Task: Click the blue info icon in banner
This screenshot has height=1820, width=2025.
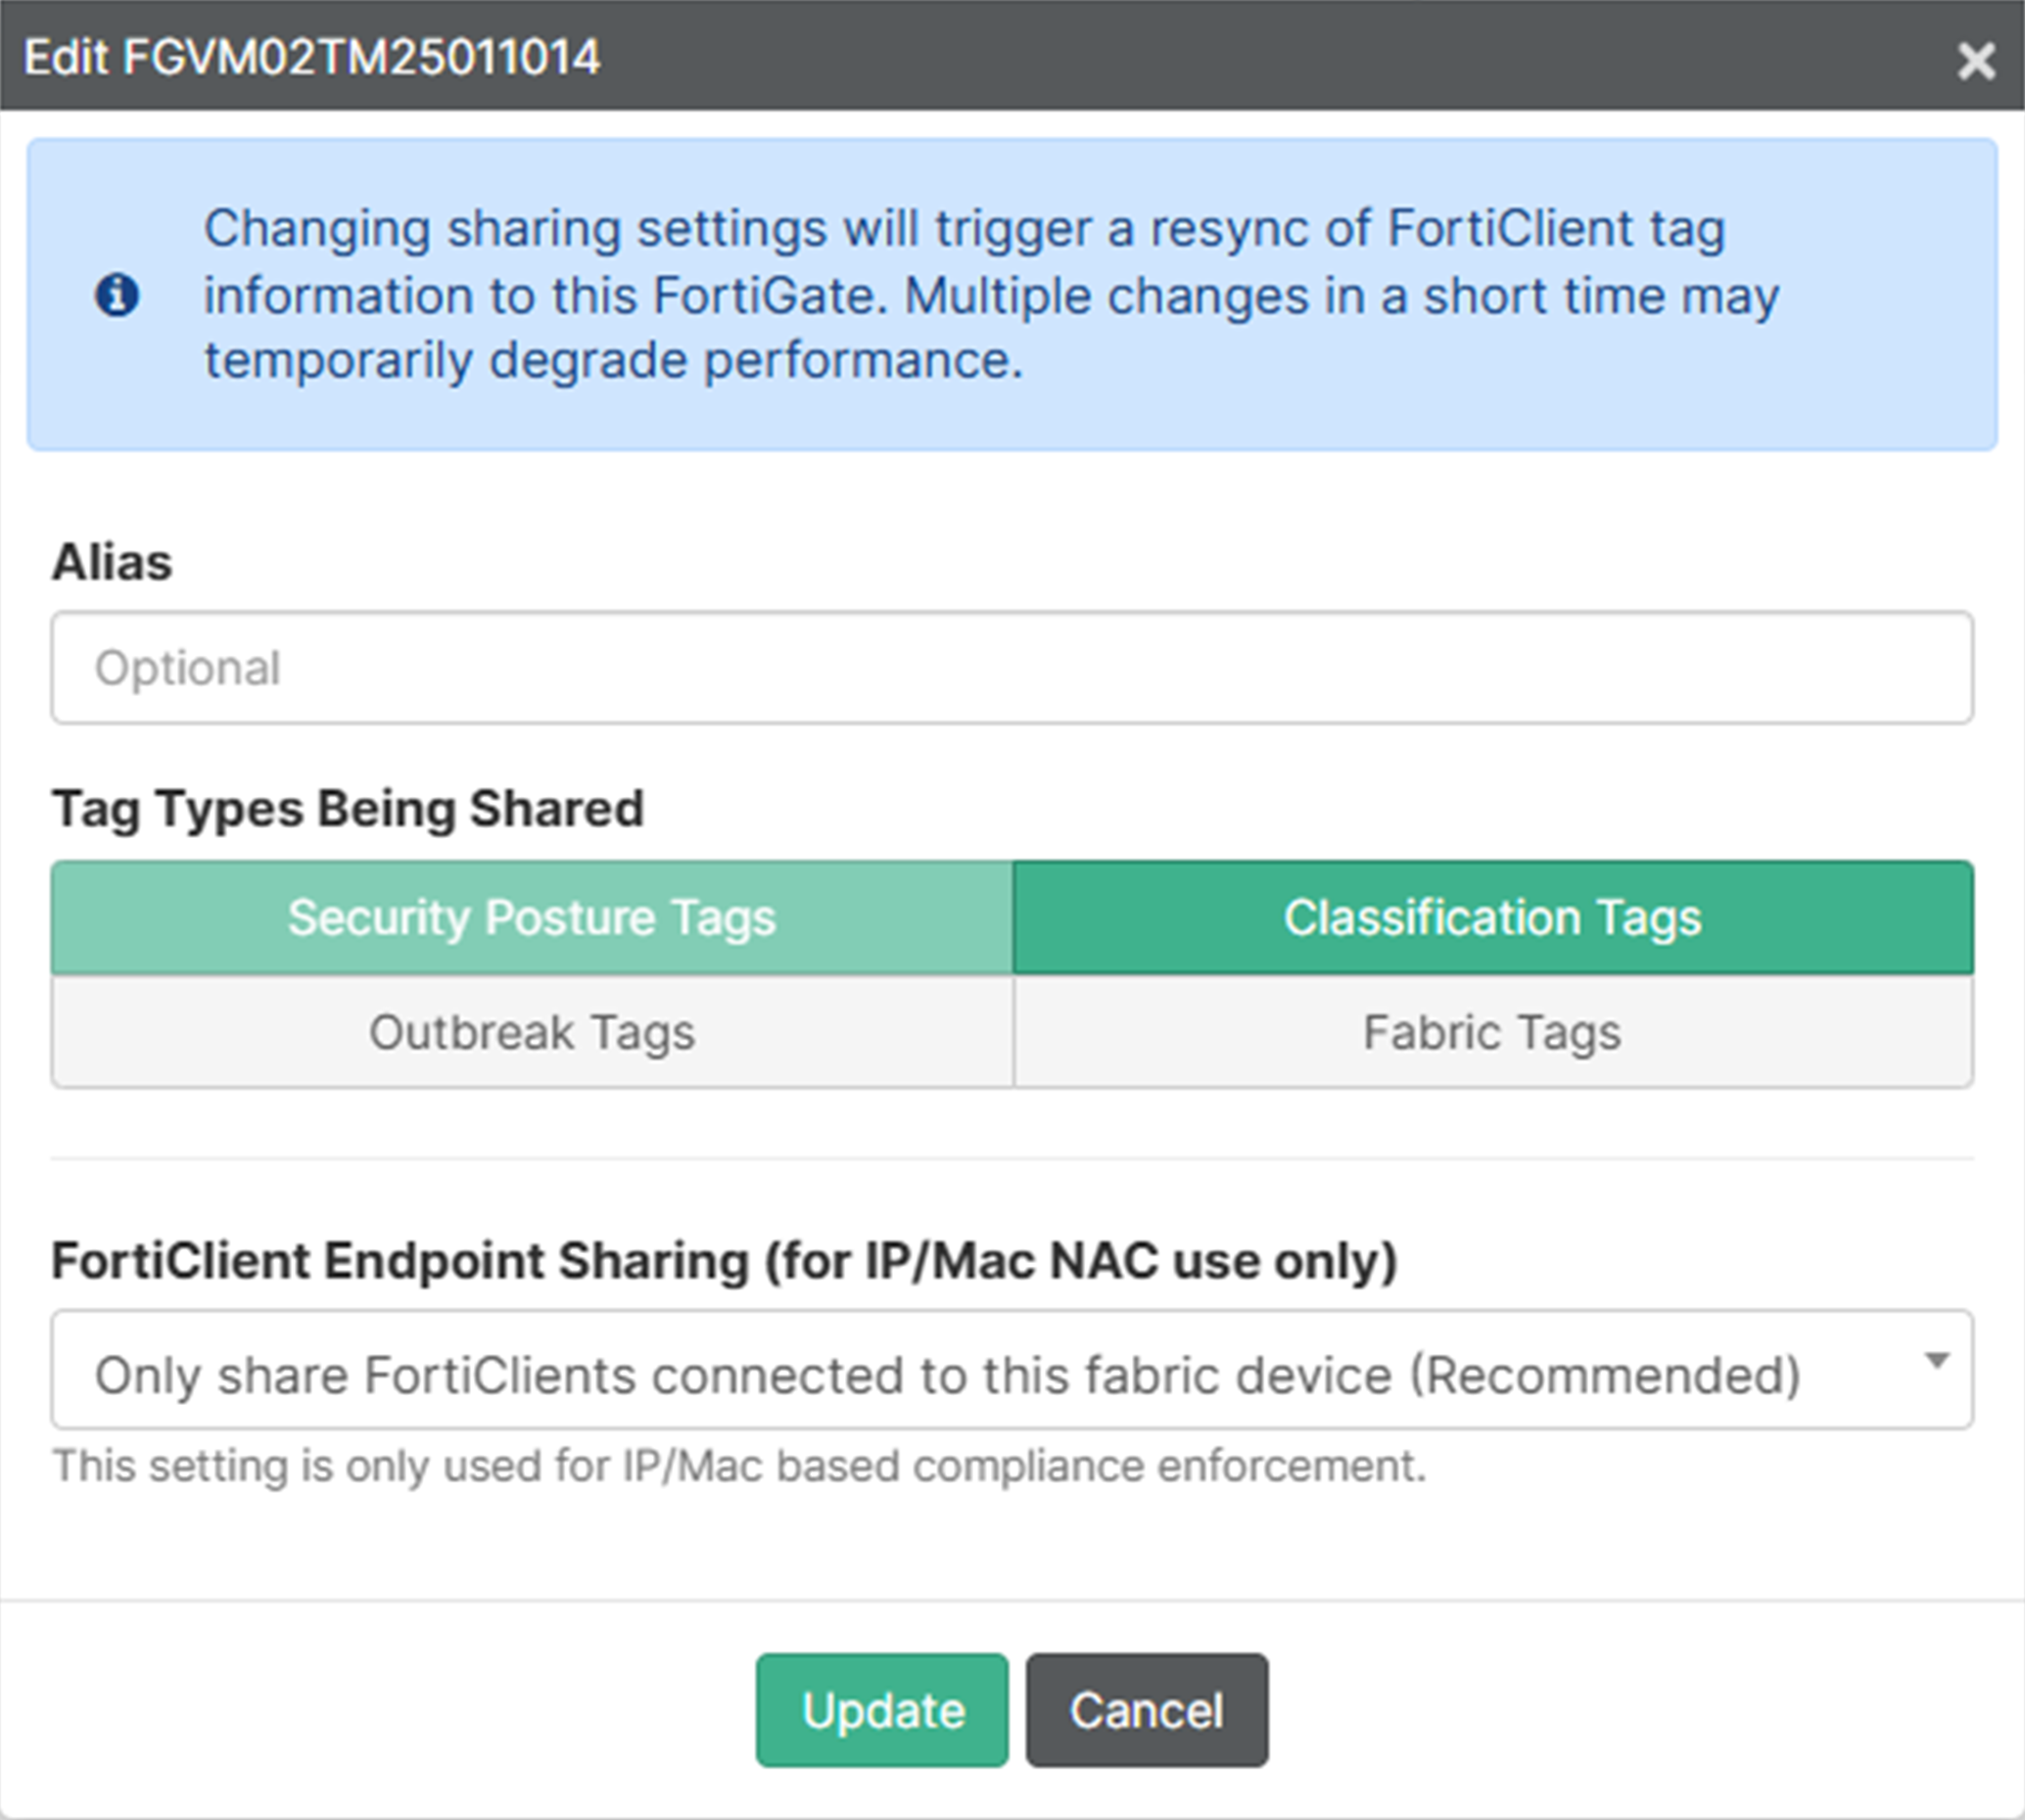Action: click(x=117, y=295)
